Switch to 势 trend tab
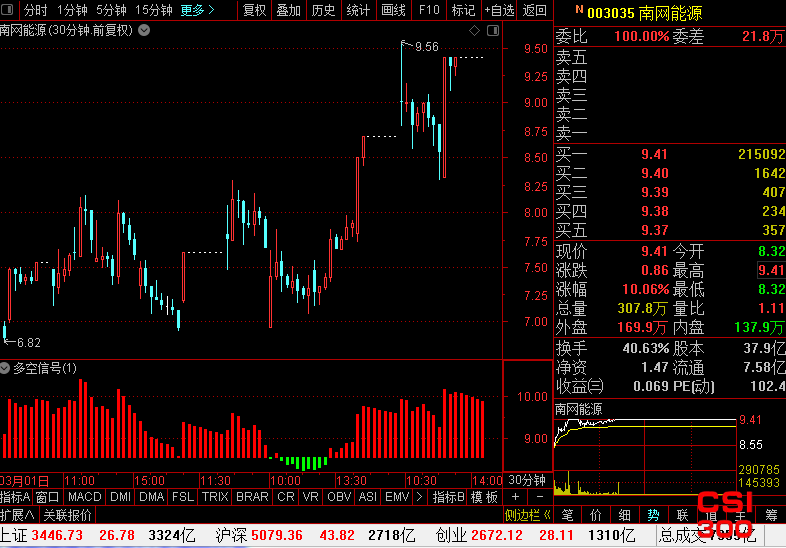Screen dimensions: 786x548 pyautogui.click(x=653, y=515)
